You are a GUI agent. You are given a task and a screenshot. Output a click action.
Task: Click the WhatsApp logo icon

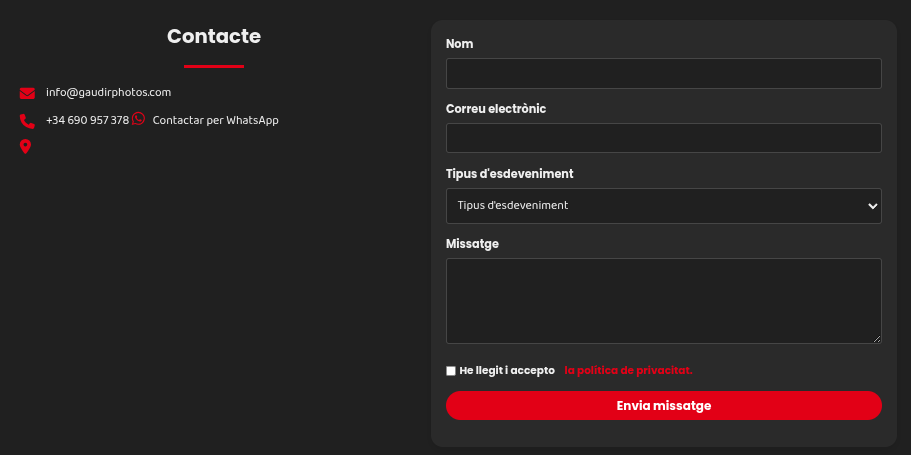[x=139, y=119]
